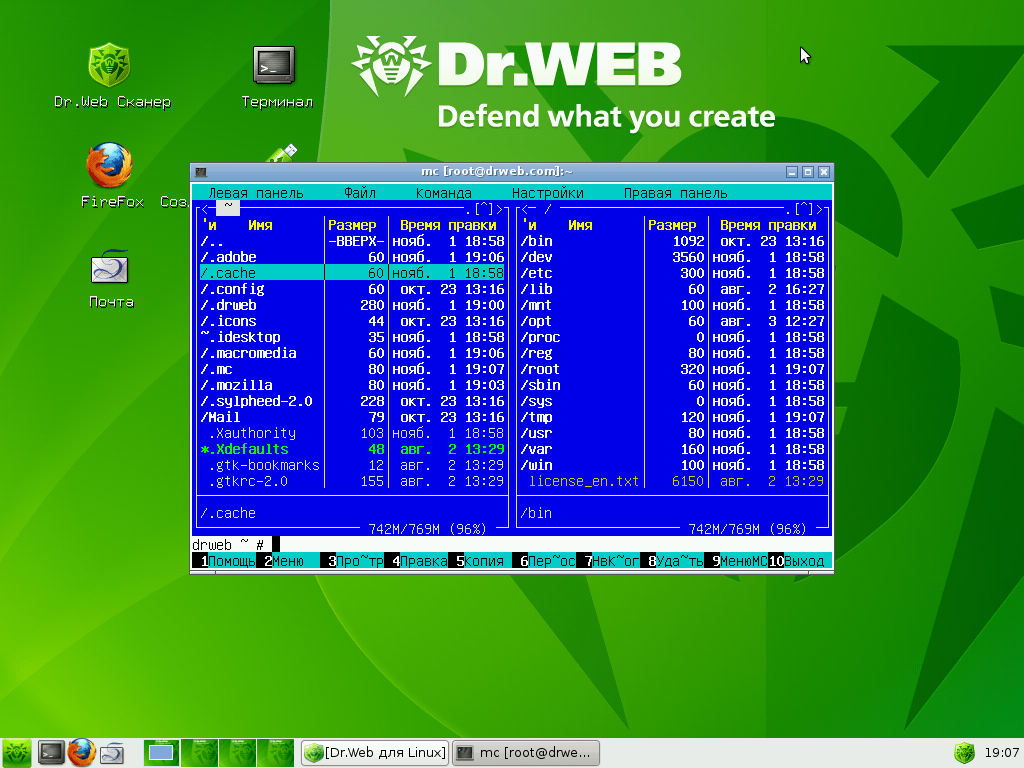Image resolution: width=1024 pixels, height=768 pixels.
Task: Select .gtkrc-2.0 file in the left panel
Action: 352,481
